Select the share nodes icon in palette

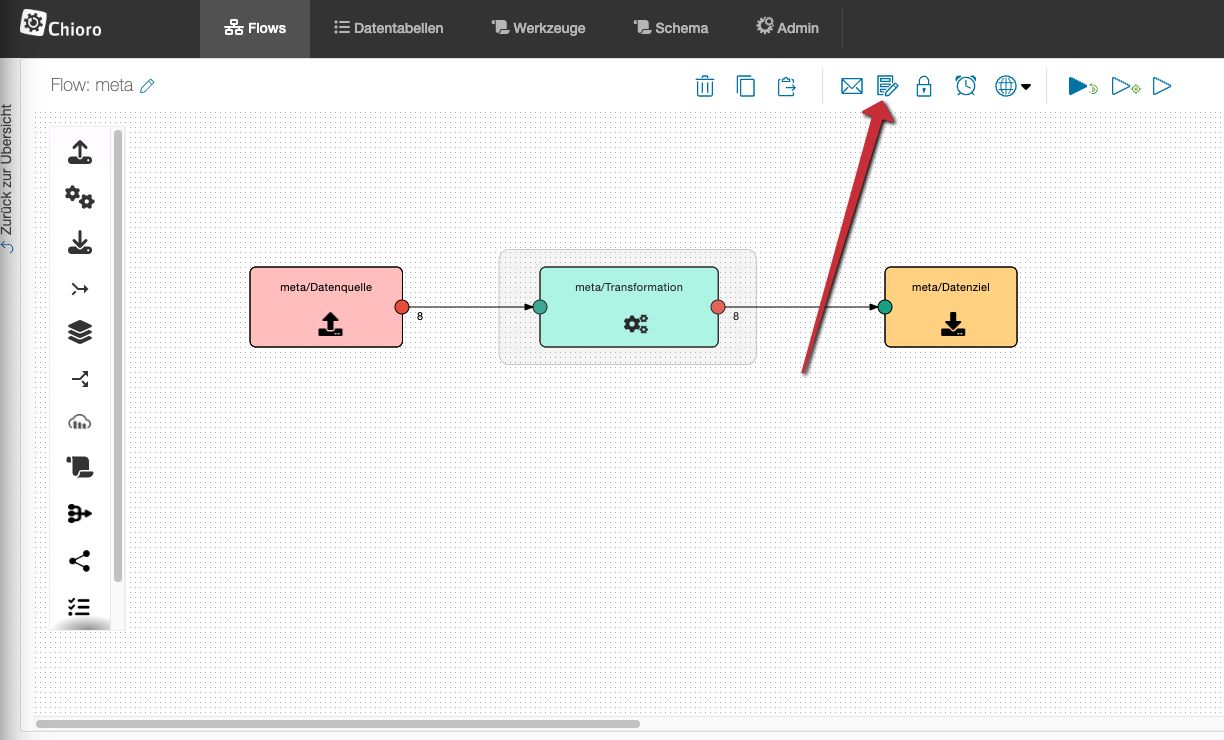coord(80,561)
